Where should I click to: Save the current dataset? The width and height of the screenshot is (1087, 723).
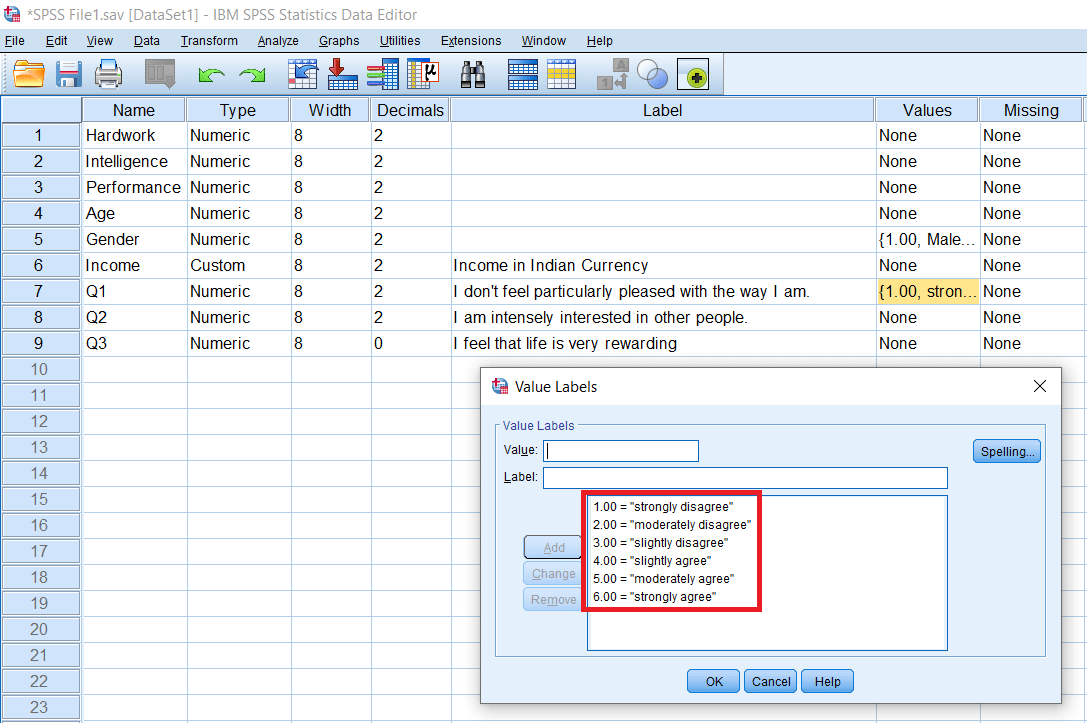coord(68,74)
